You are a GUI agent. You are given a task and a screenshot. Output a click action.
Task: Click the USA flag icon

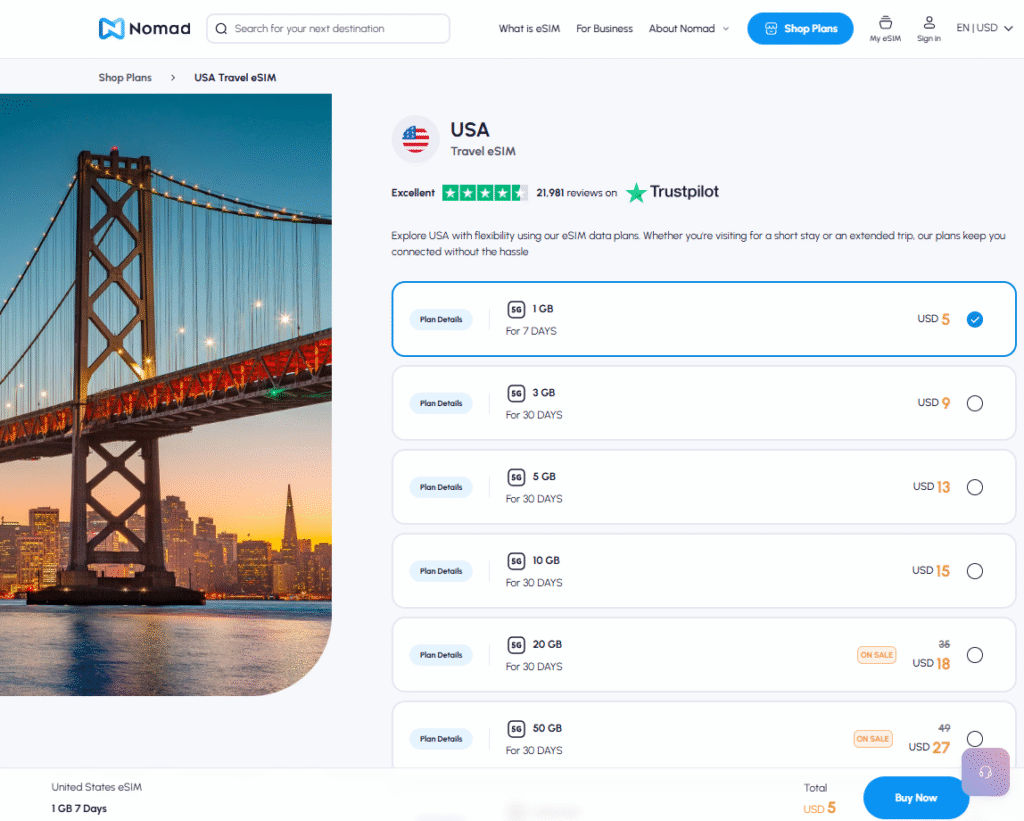(x=415, y=139)
